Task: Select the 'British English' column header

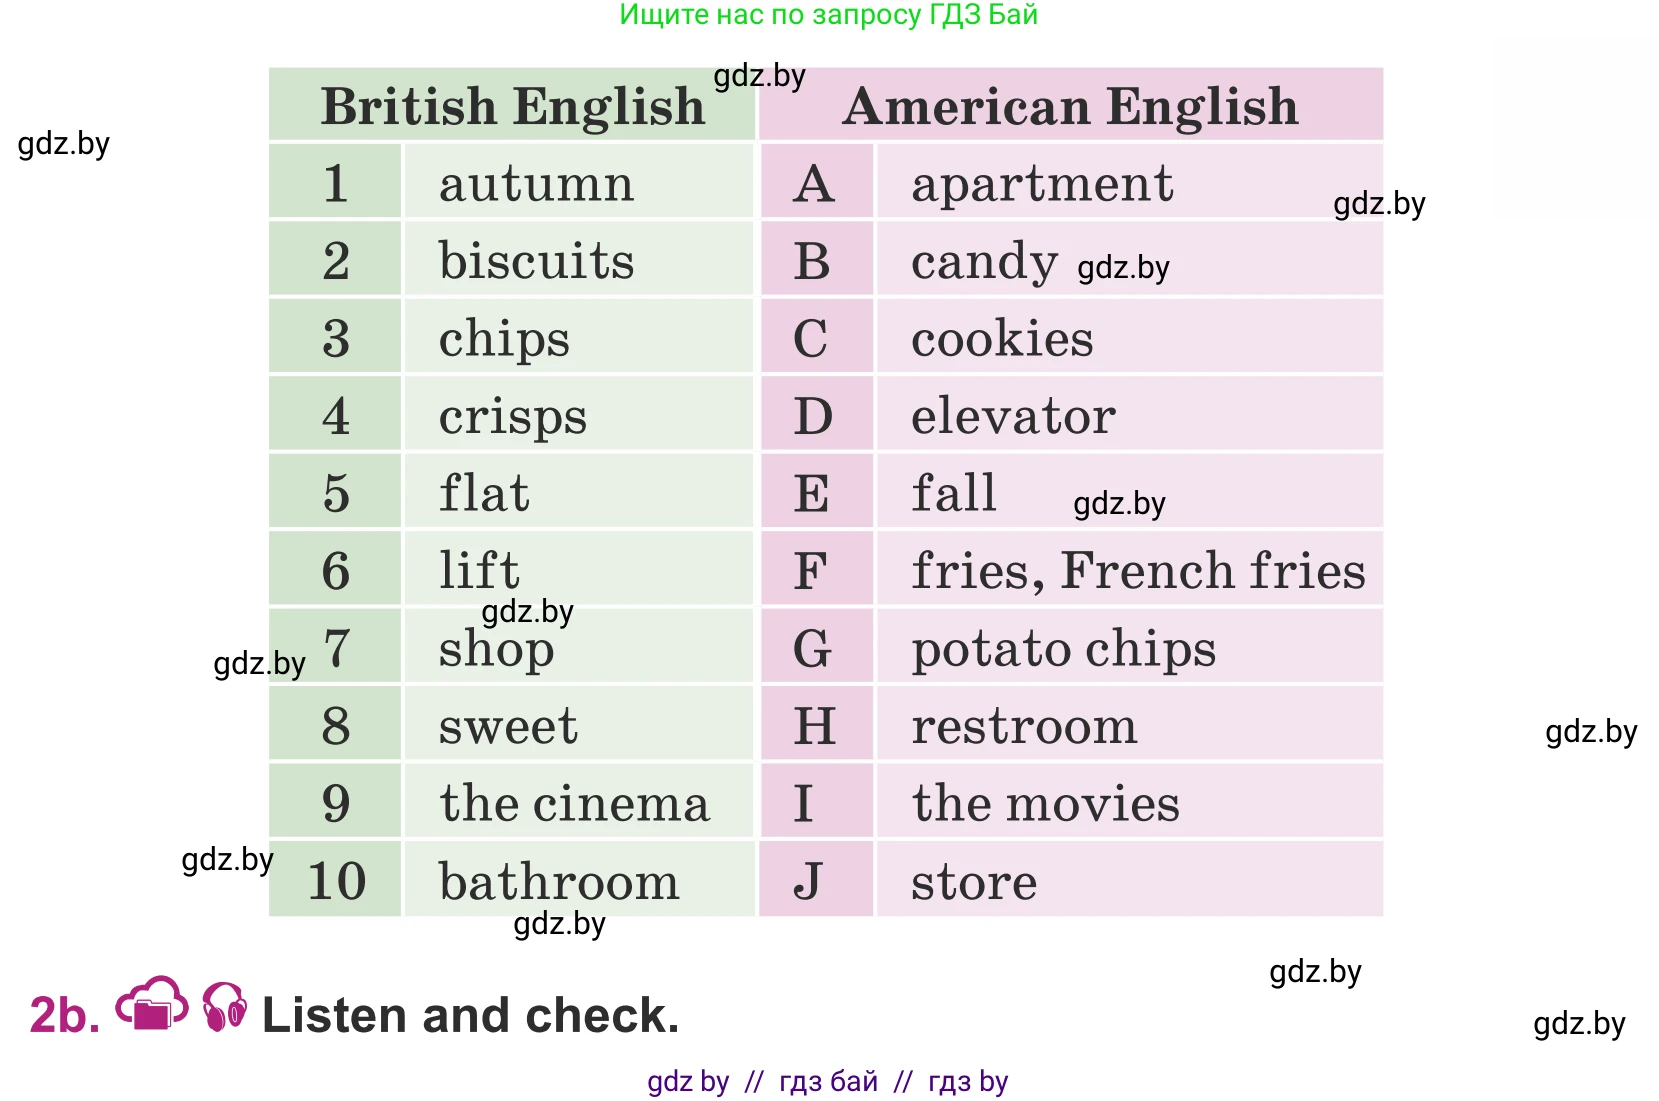Action: pos(512,106)
